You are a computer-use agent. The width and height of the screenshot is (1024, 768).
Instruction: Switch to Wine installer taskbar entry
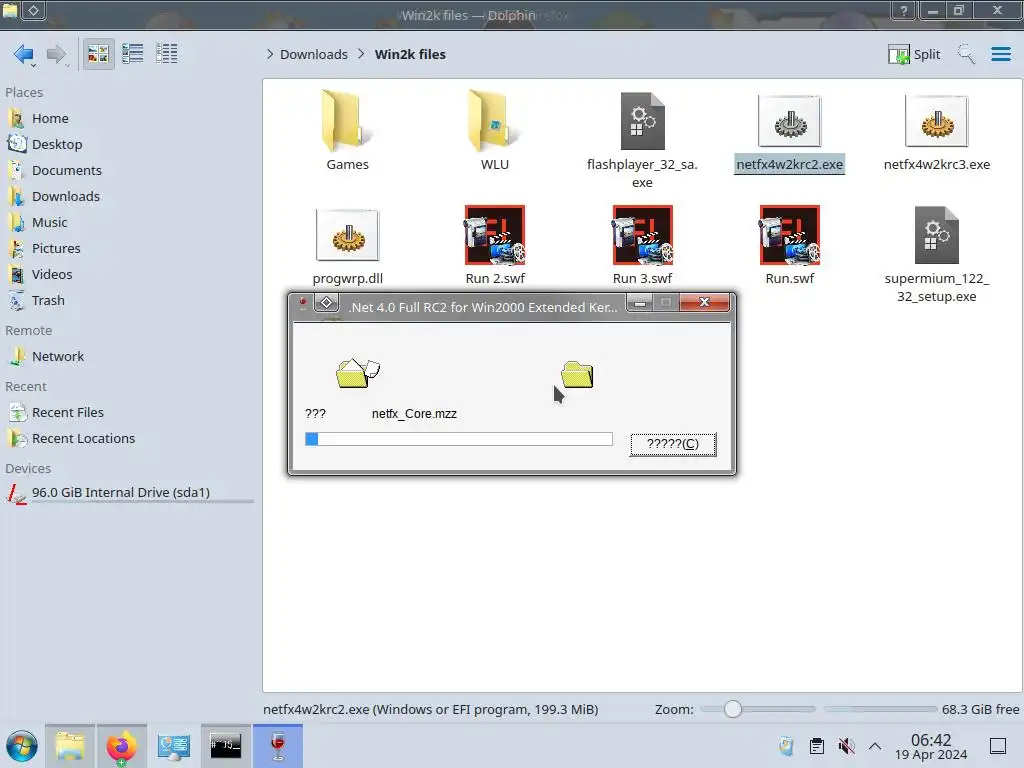[278, 746]
